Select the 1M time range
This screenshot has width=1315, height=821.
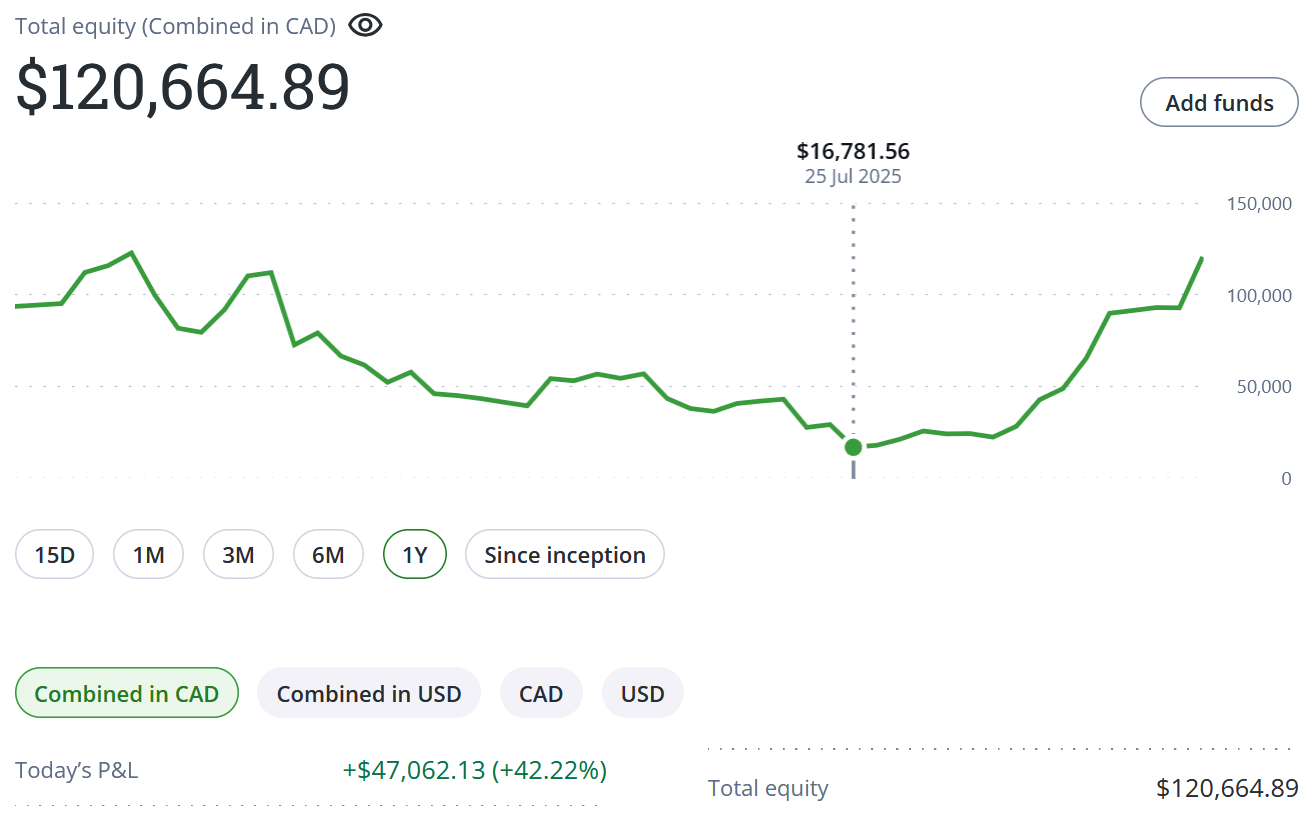pyautogui.click(x=148, y=554)
